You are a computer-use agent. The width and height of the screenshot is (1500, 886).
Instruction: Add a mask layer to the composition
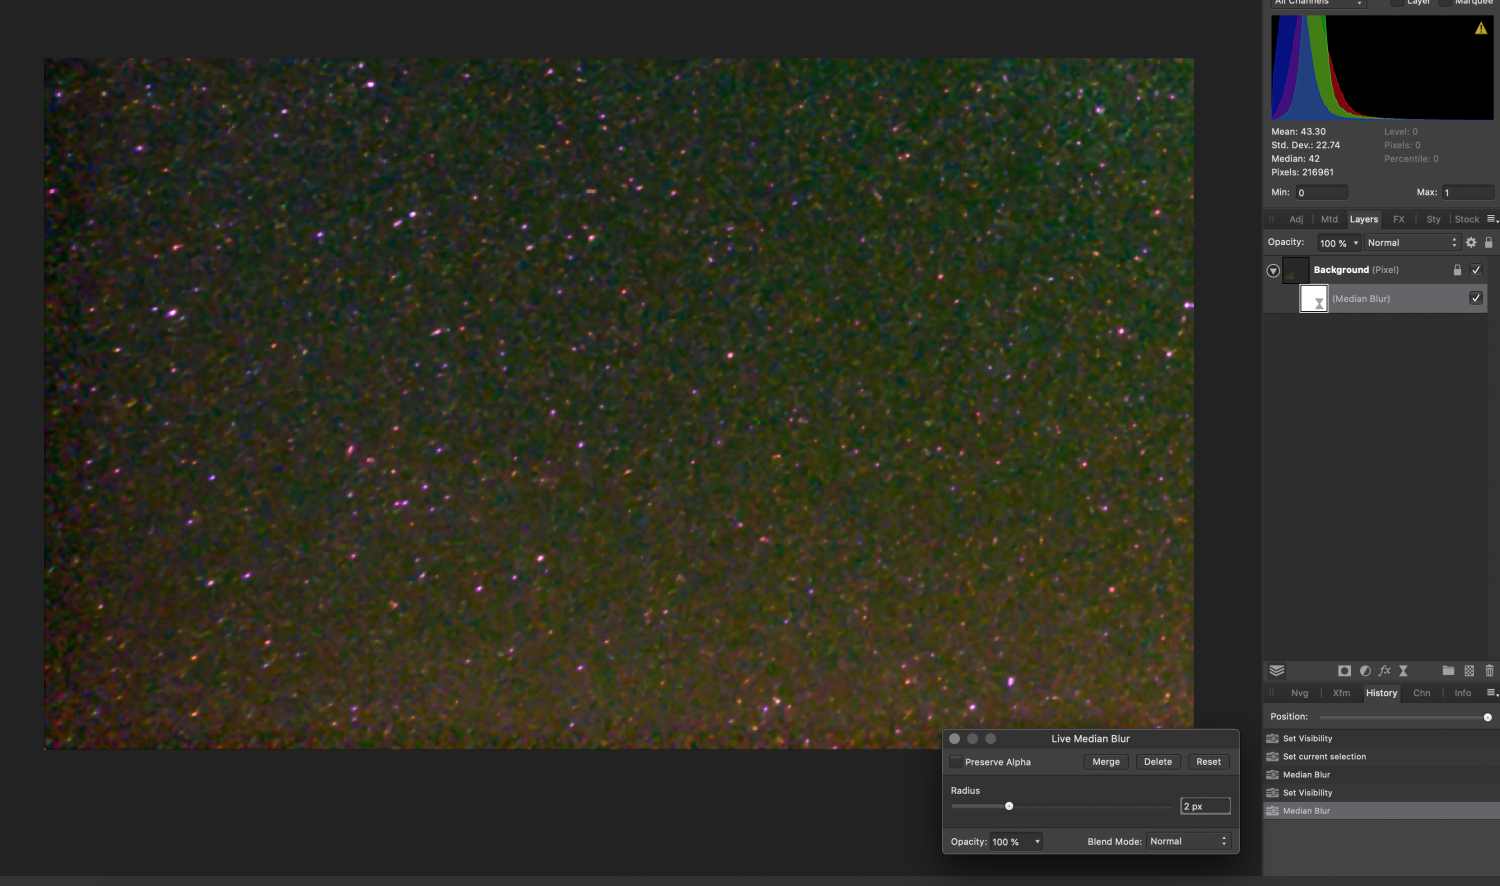(x=1344, y=671)
